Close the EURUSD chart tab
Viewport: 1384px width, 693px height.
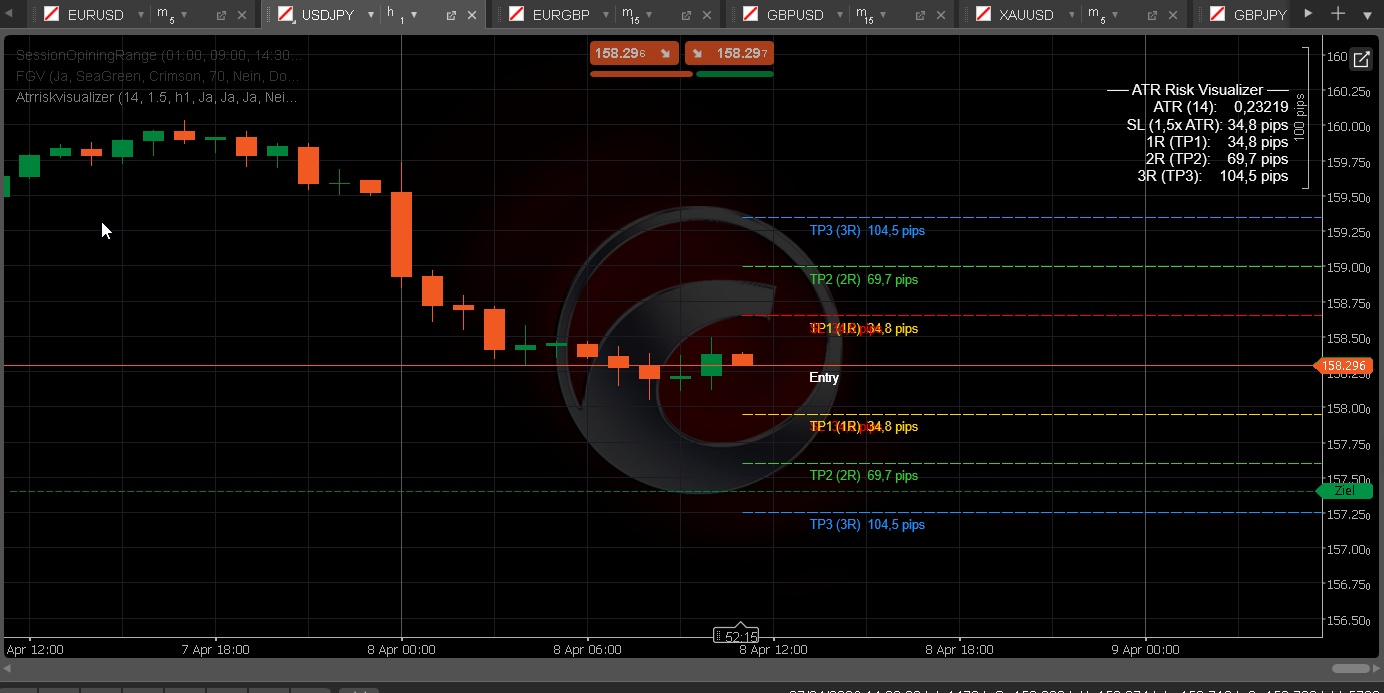(x=242, y=15)
